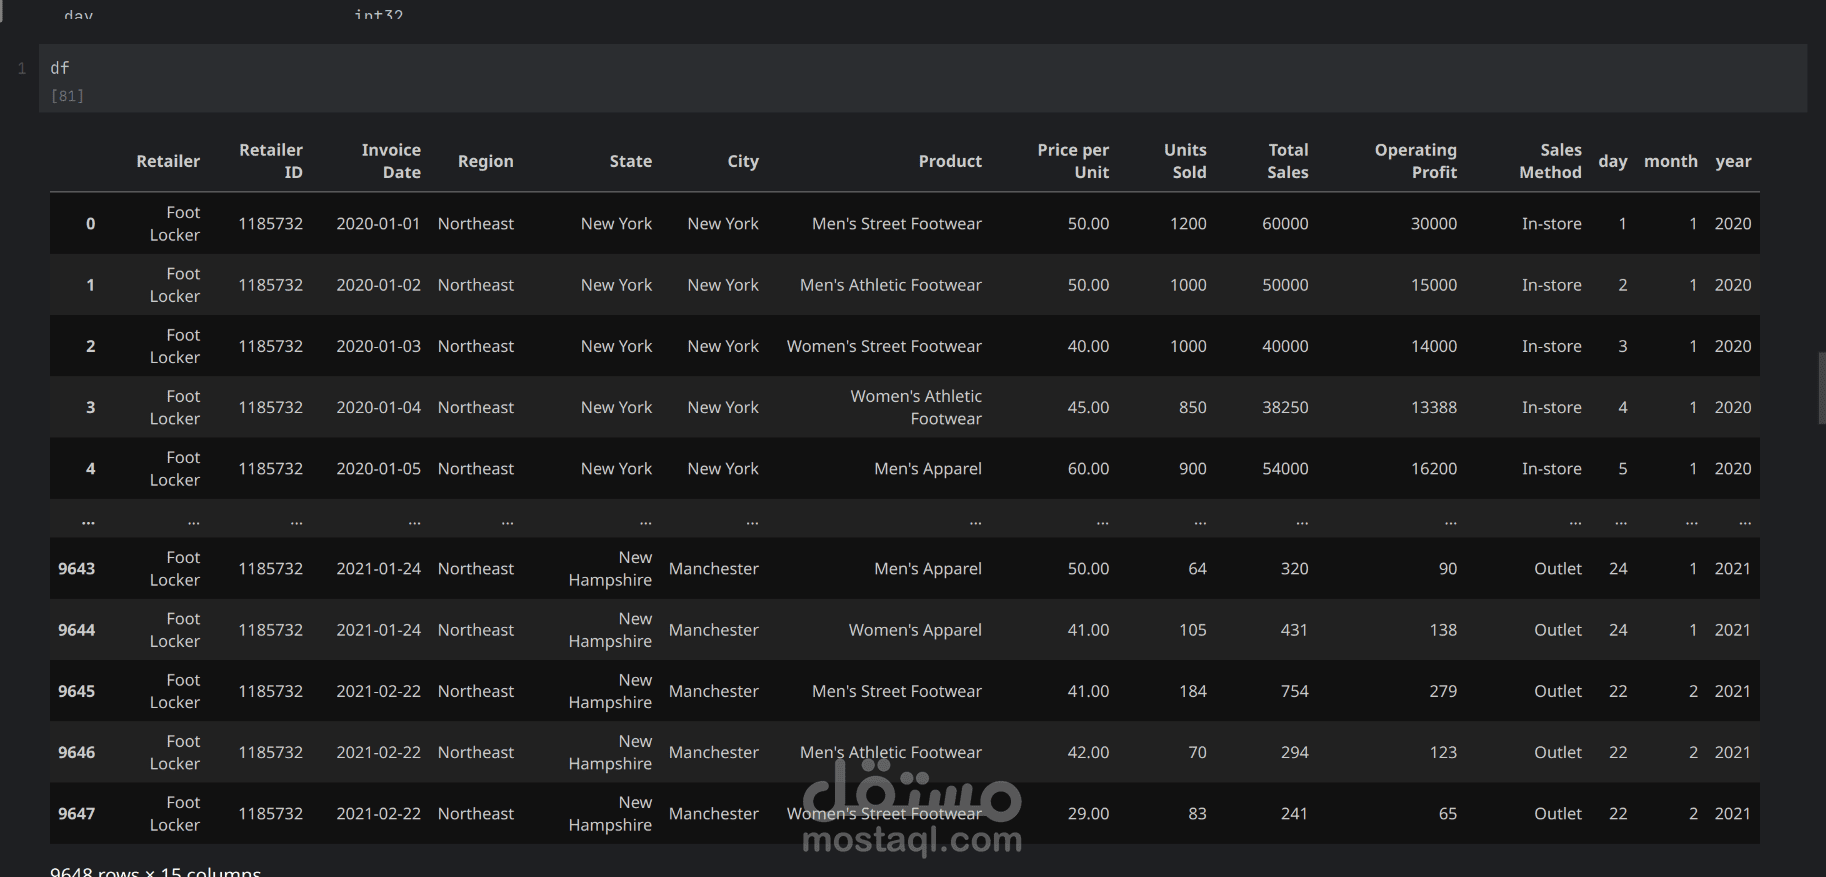
Task: Click Men's Athletic Footwear in row 1
Action: tap(891, 285)
